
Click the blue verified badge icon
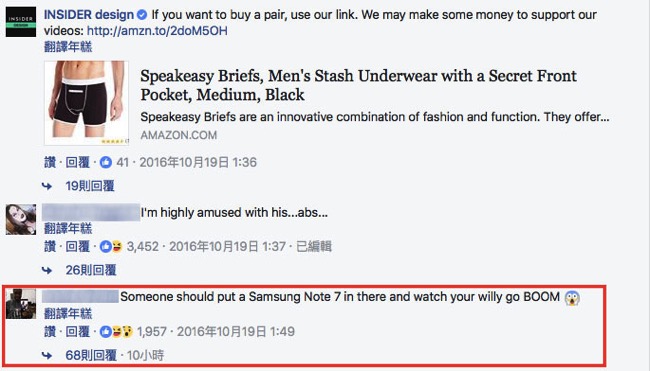click(x=142, y=15)
